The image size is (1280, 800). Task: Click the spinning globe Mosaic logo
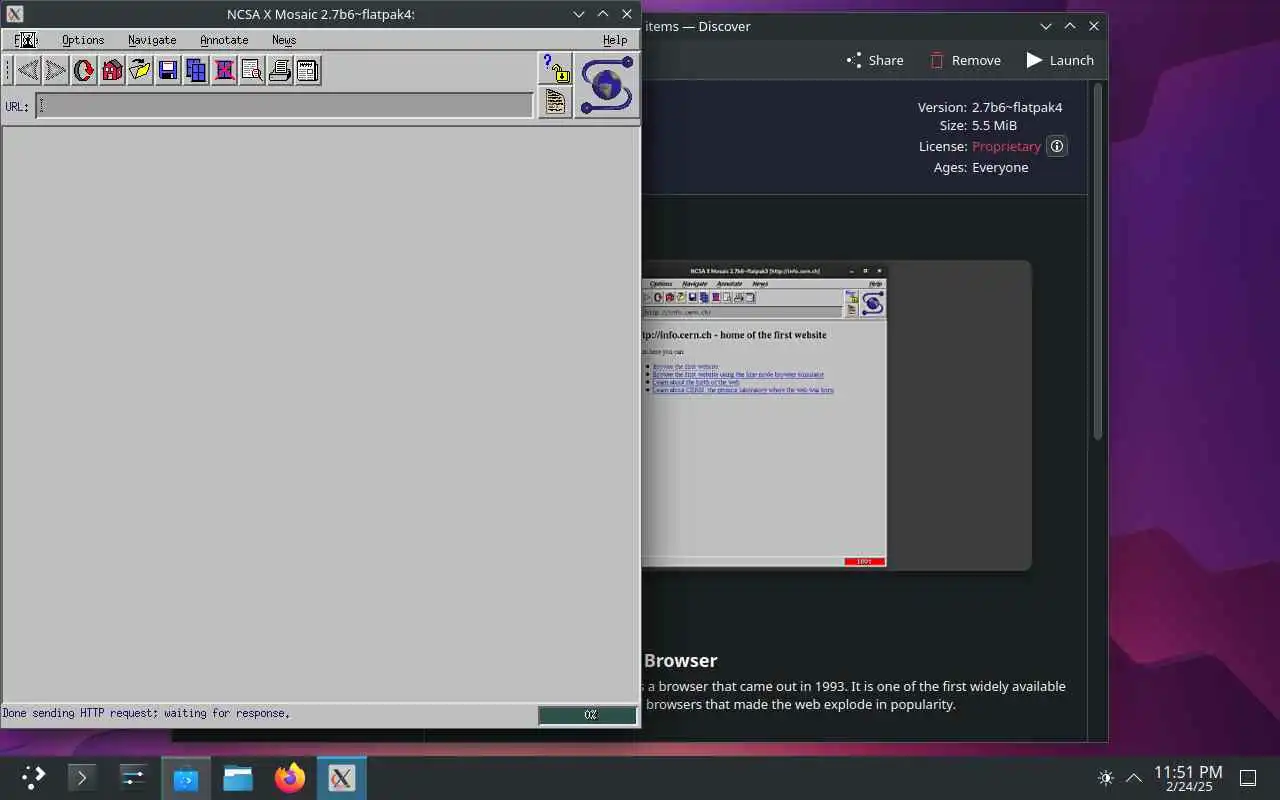pos(607,86)
